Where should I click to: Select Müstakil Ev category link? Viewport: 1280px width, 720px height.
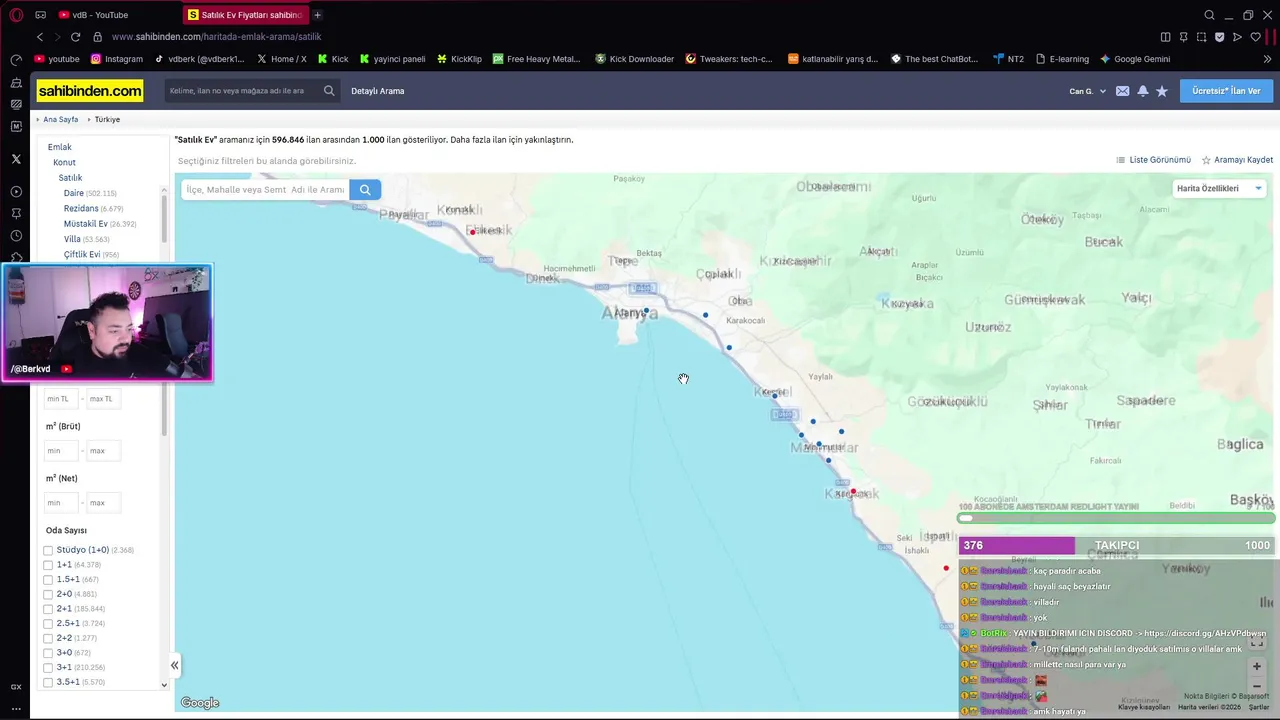(86, 224)
